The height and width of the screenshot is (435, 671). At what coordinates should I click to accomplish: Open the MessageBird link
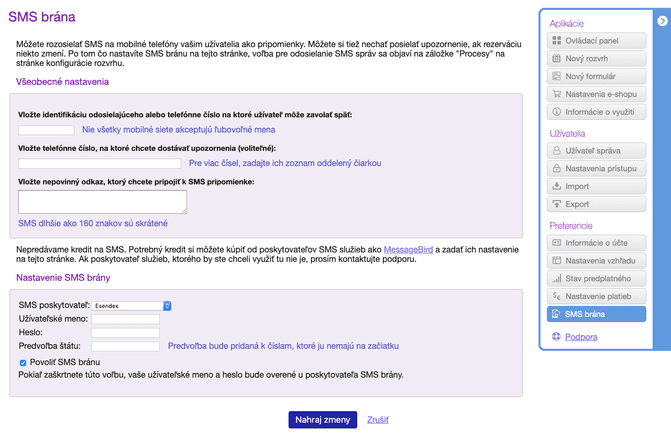coord(408,250)
